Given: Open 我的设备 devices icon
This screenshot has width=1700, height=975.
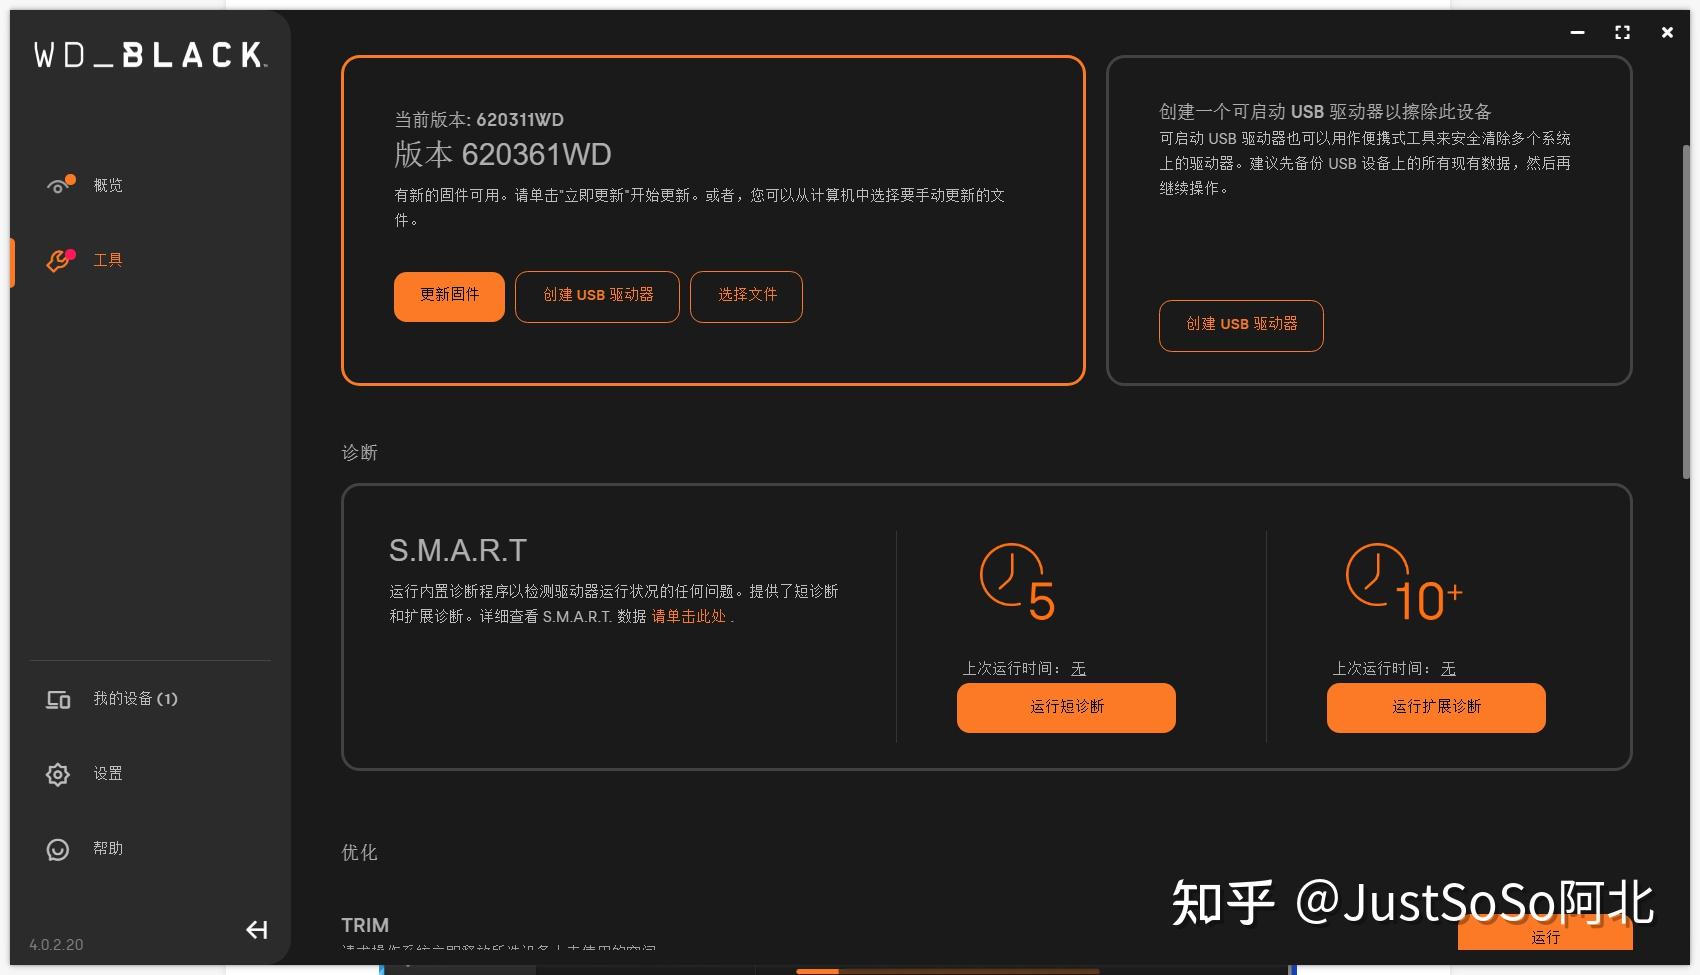Looking at the screenshot, I should click(x=58, y=699).
